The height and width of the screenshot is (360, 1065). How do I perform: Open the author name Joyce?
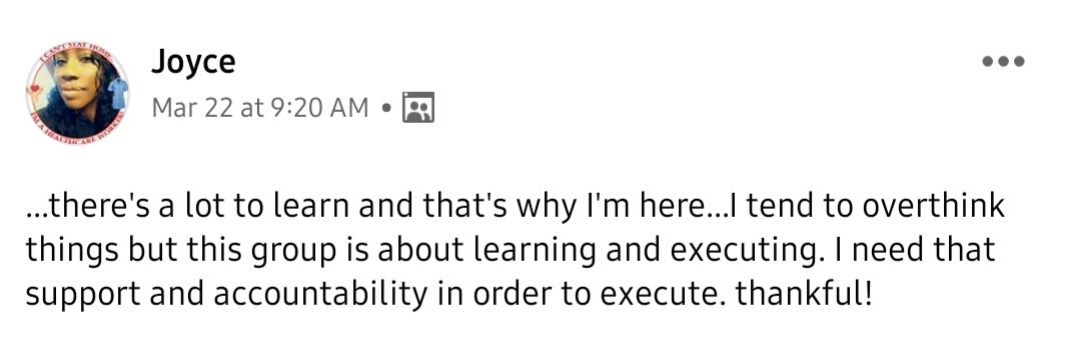194,62
